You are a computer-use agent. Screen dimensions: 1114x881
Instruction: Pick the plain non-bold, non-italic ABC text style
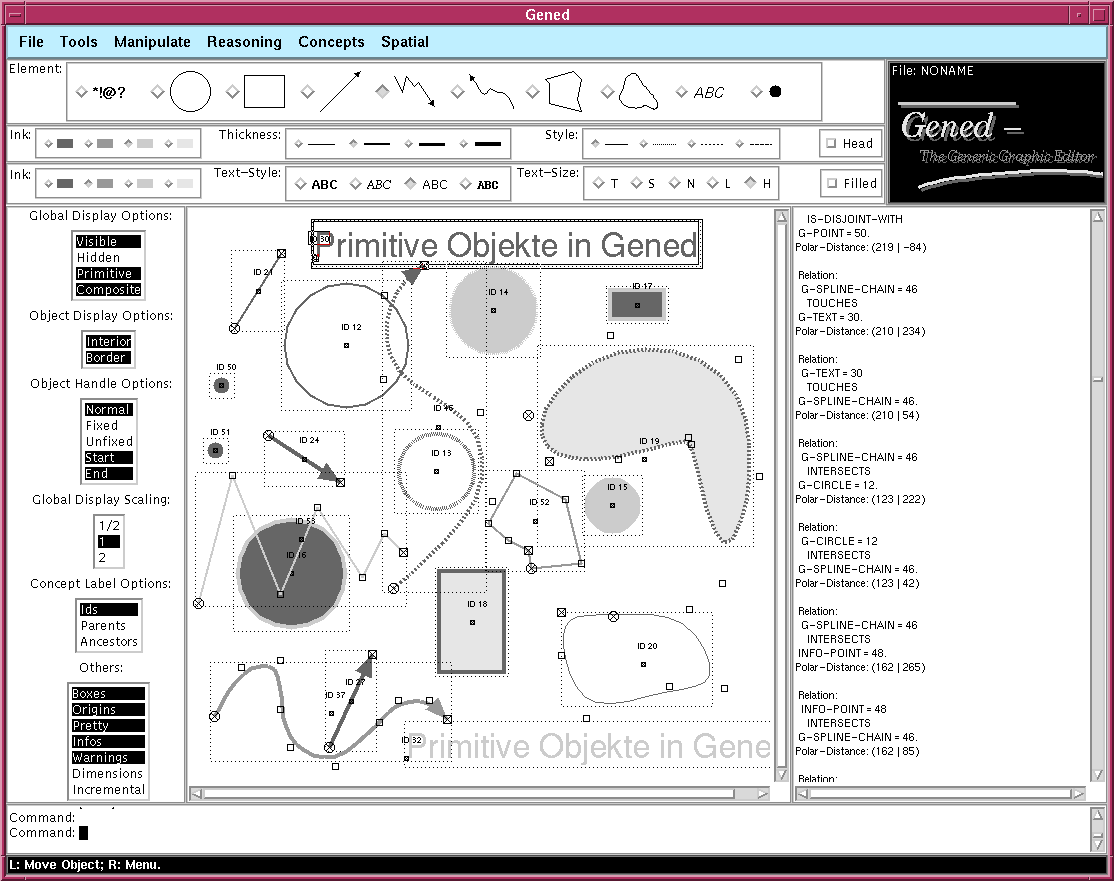pyautogui.click(x=426, y=184)
